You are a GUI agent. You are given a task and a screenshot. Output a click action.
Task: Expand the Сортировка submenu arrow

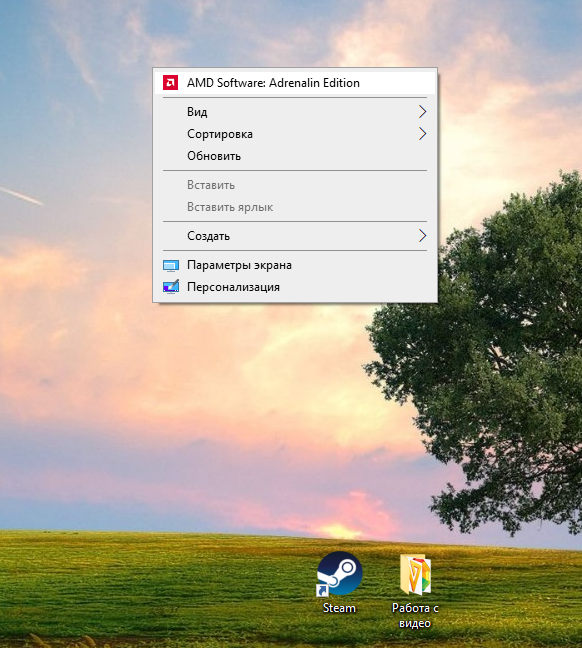coord(422,134)
